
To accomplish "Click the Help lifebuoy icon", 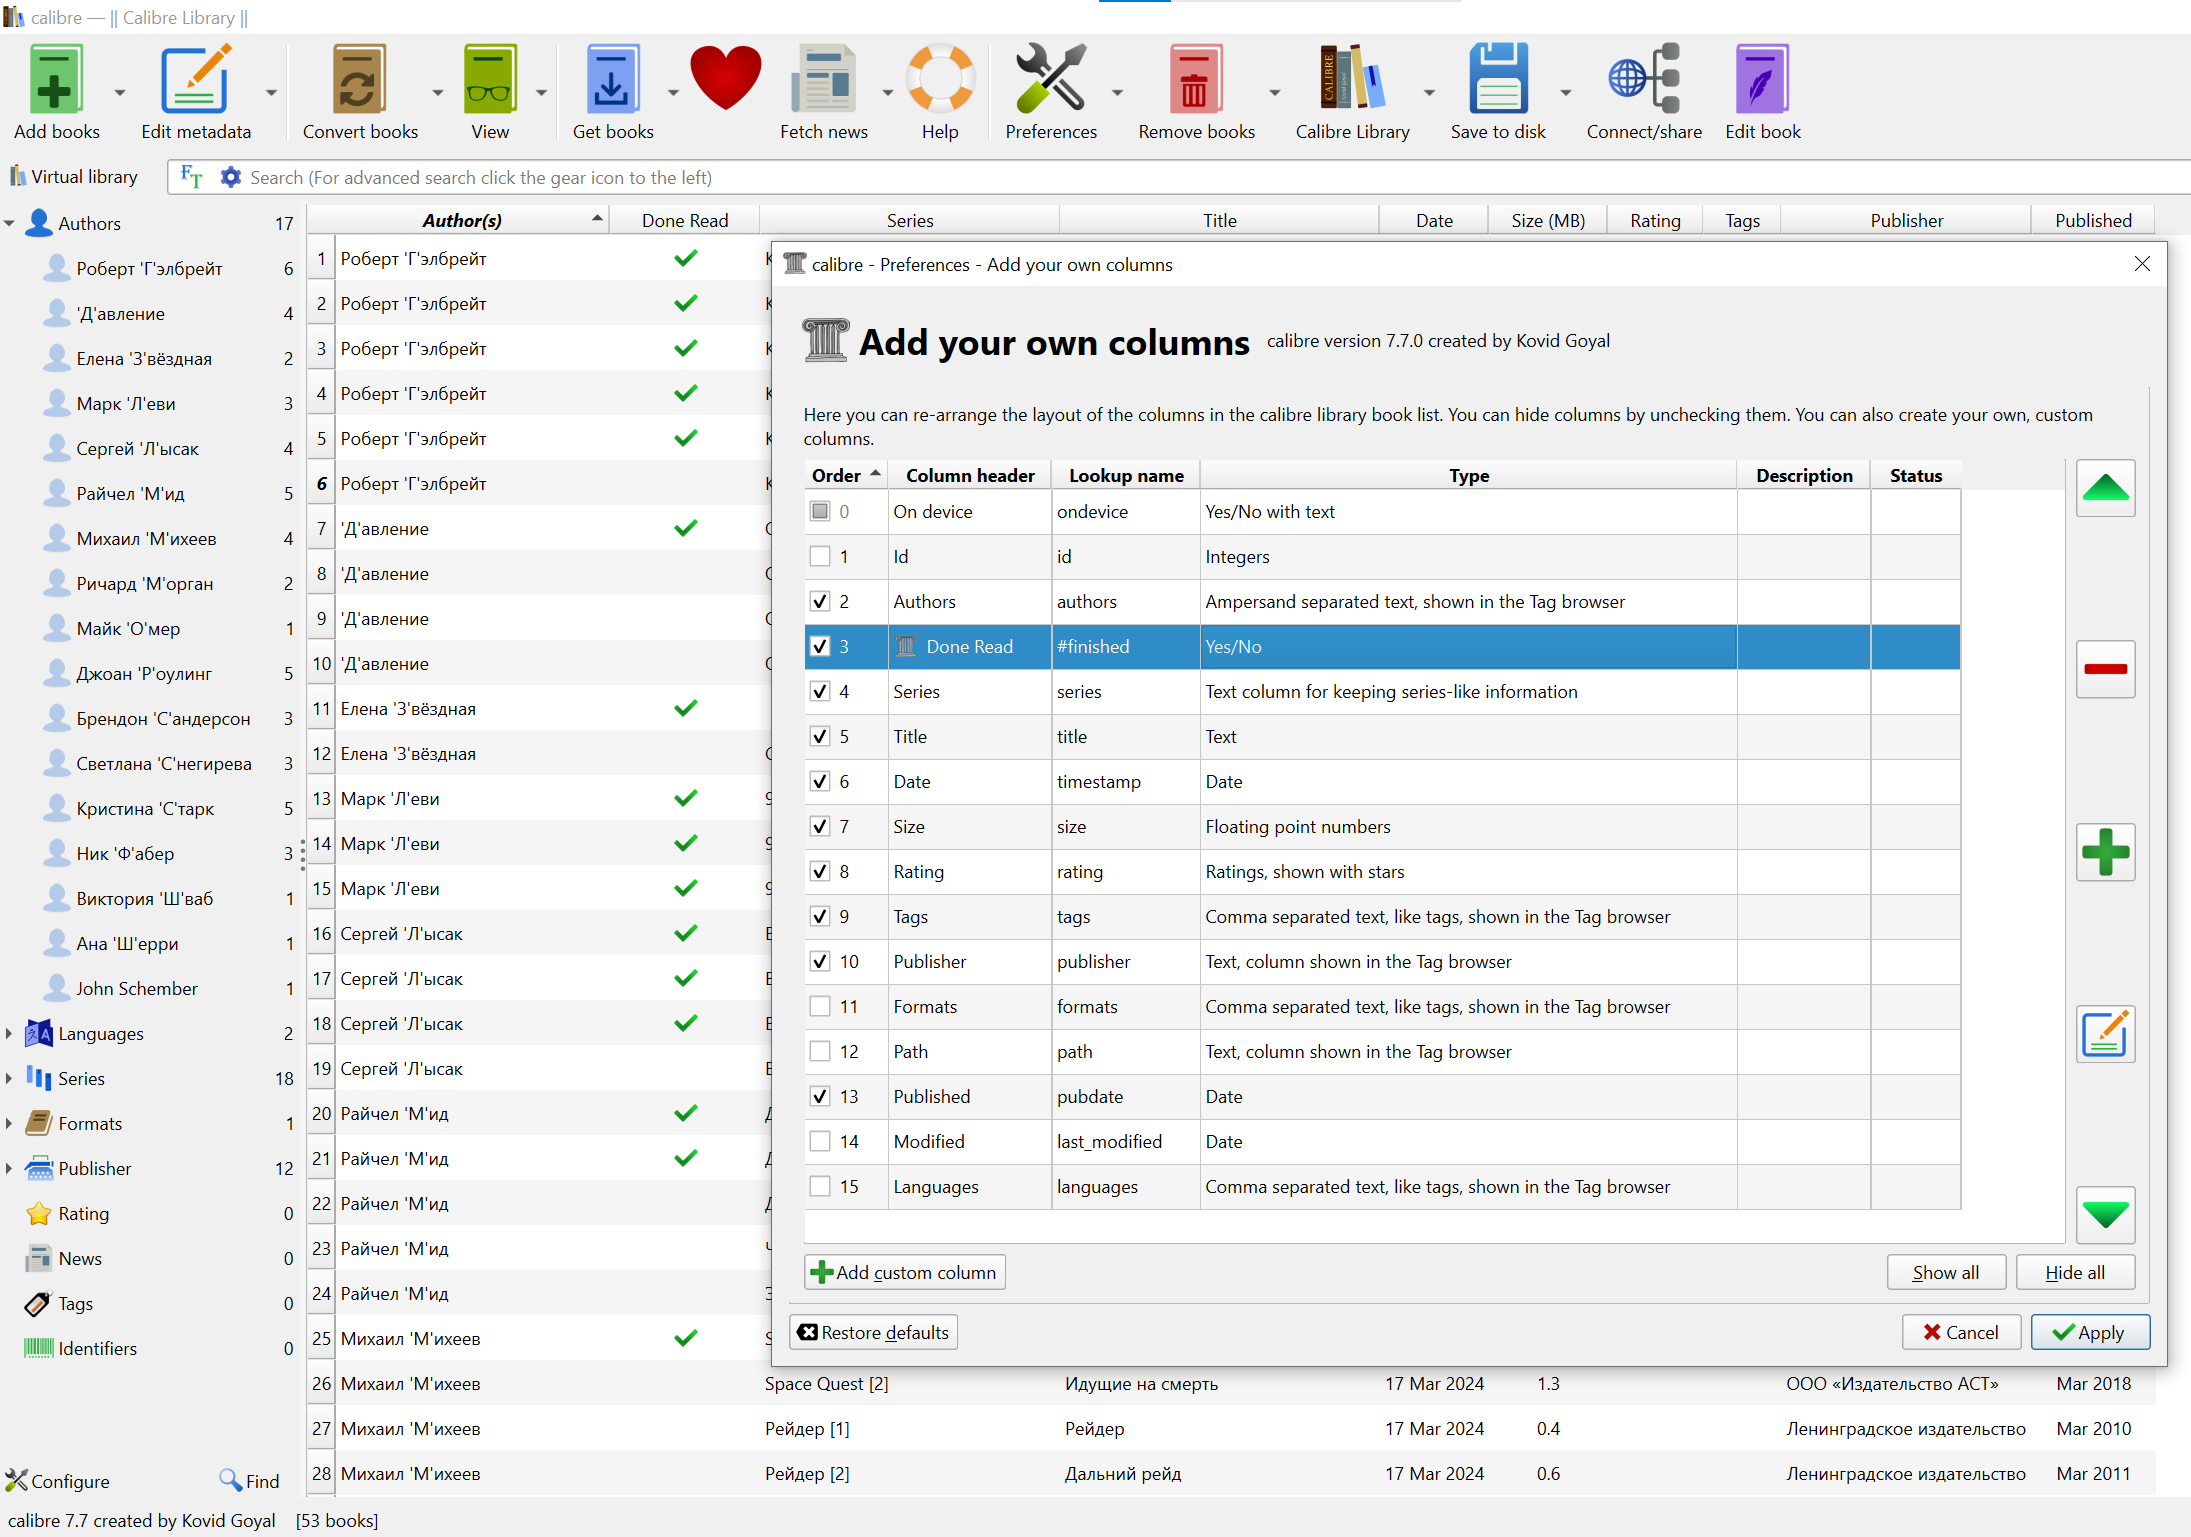I will pos(940,79).
